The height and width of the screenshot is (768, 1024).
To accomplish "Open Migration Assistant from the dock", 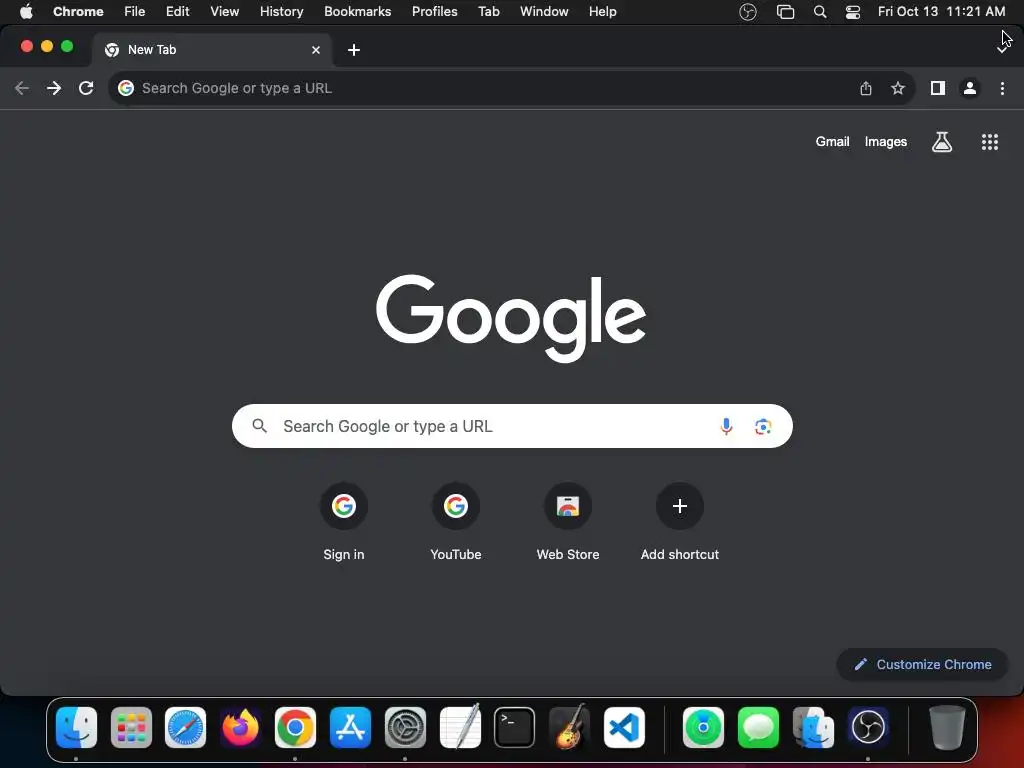I will [x=813, y=727].
